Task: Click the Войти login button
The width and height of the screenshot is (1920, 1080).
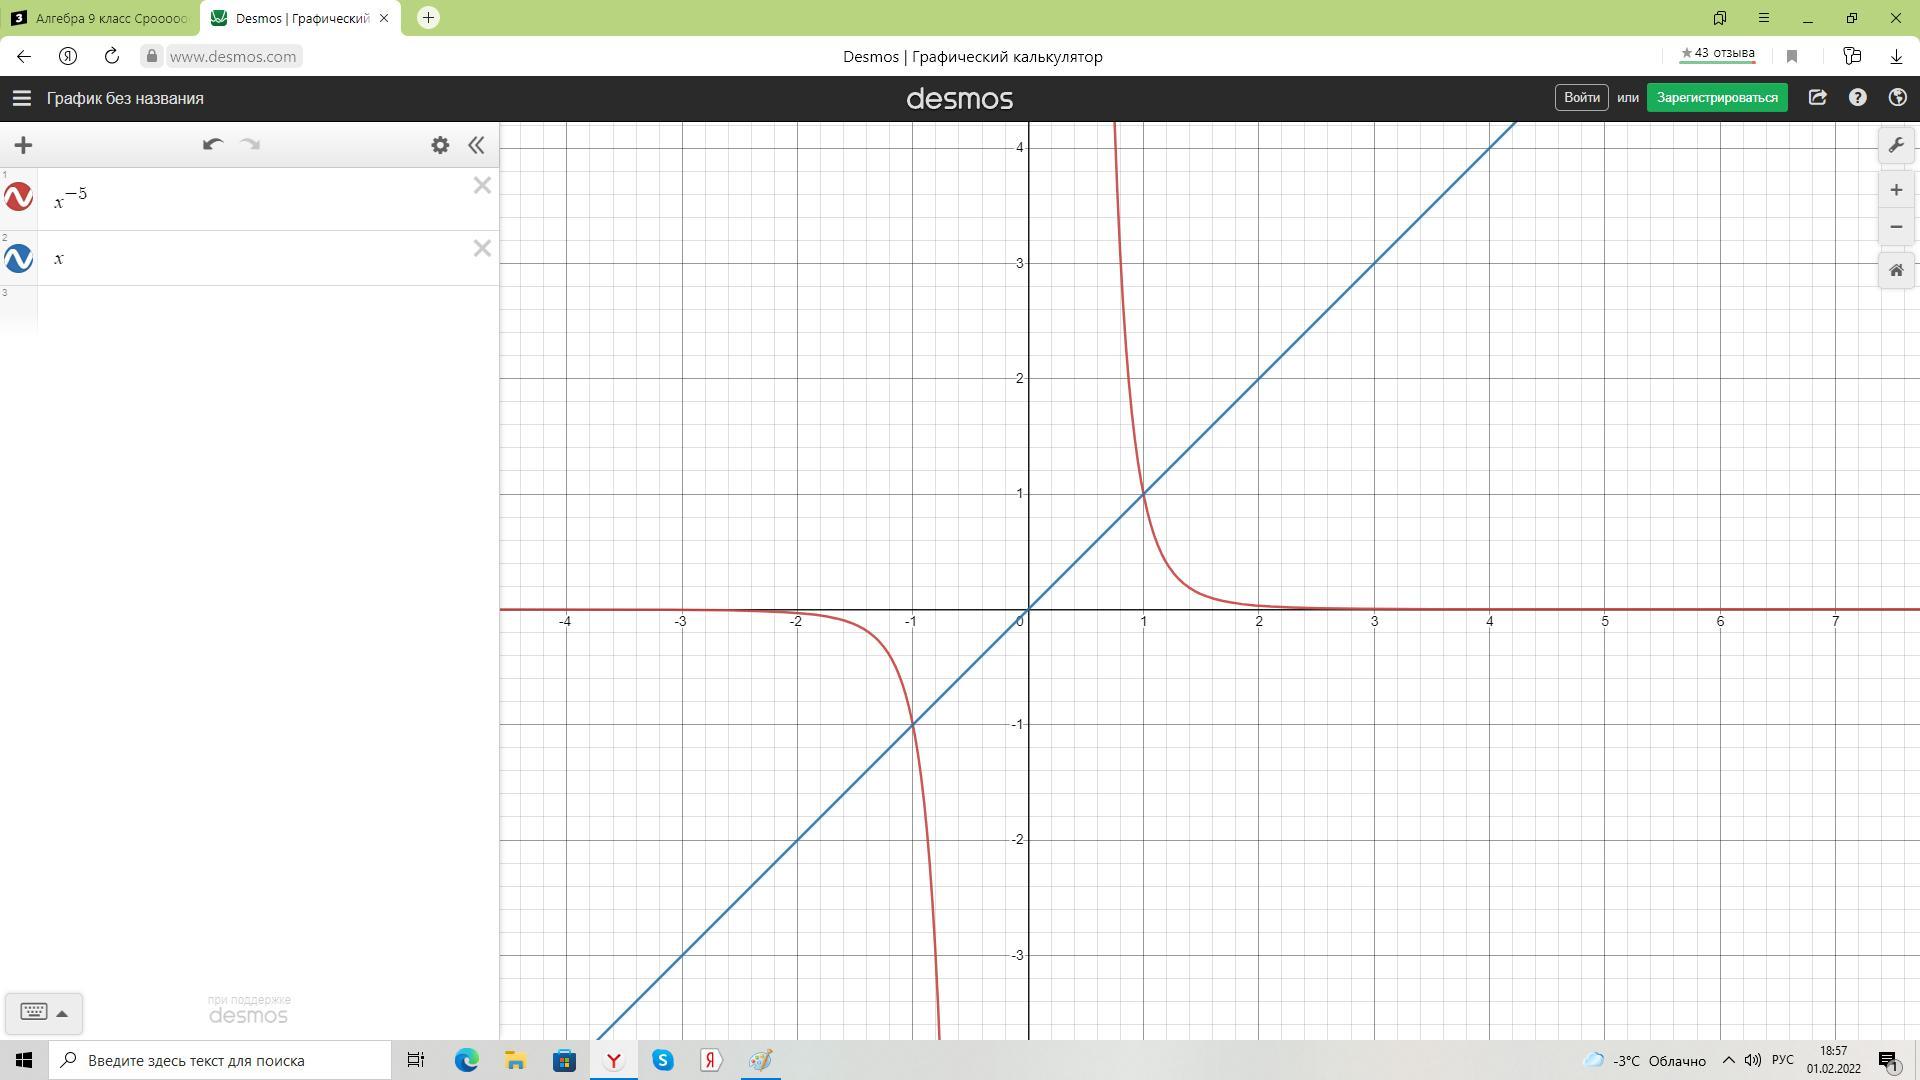Action: pyautogui.click(x=1581, y=97)
